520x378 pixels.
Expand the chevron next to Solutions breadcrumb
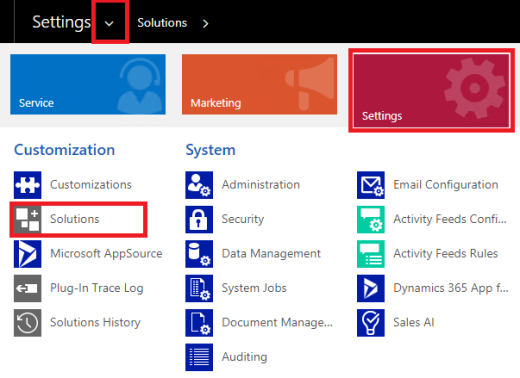[x=206, y=23]
